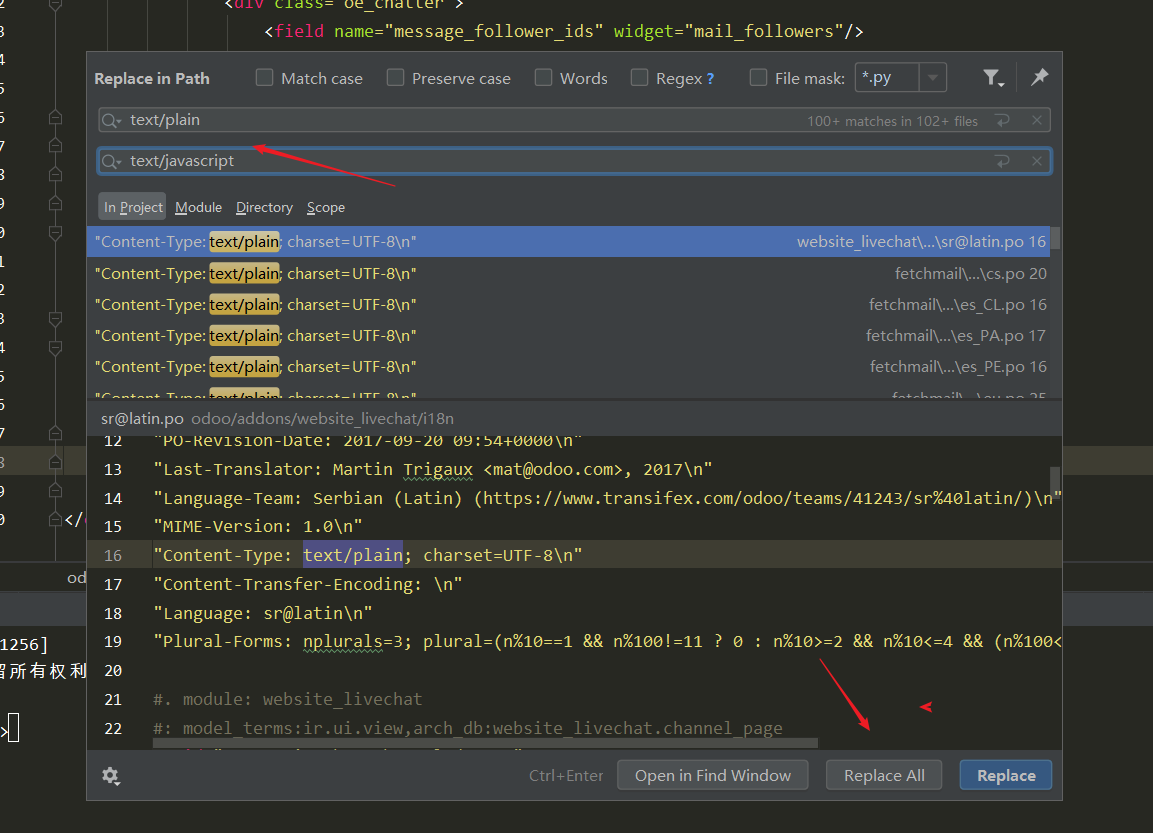
Task: Select the es_PA.po 17 result row
Action: pos(568,335)
